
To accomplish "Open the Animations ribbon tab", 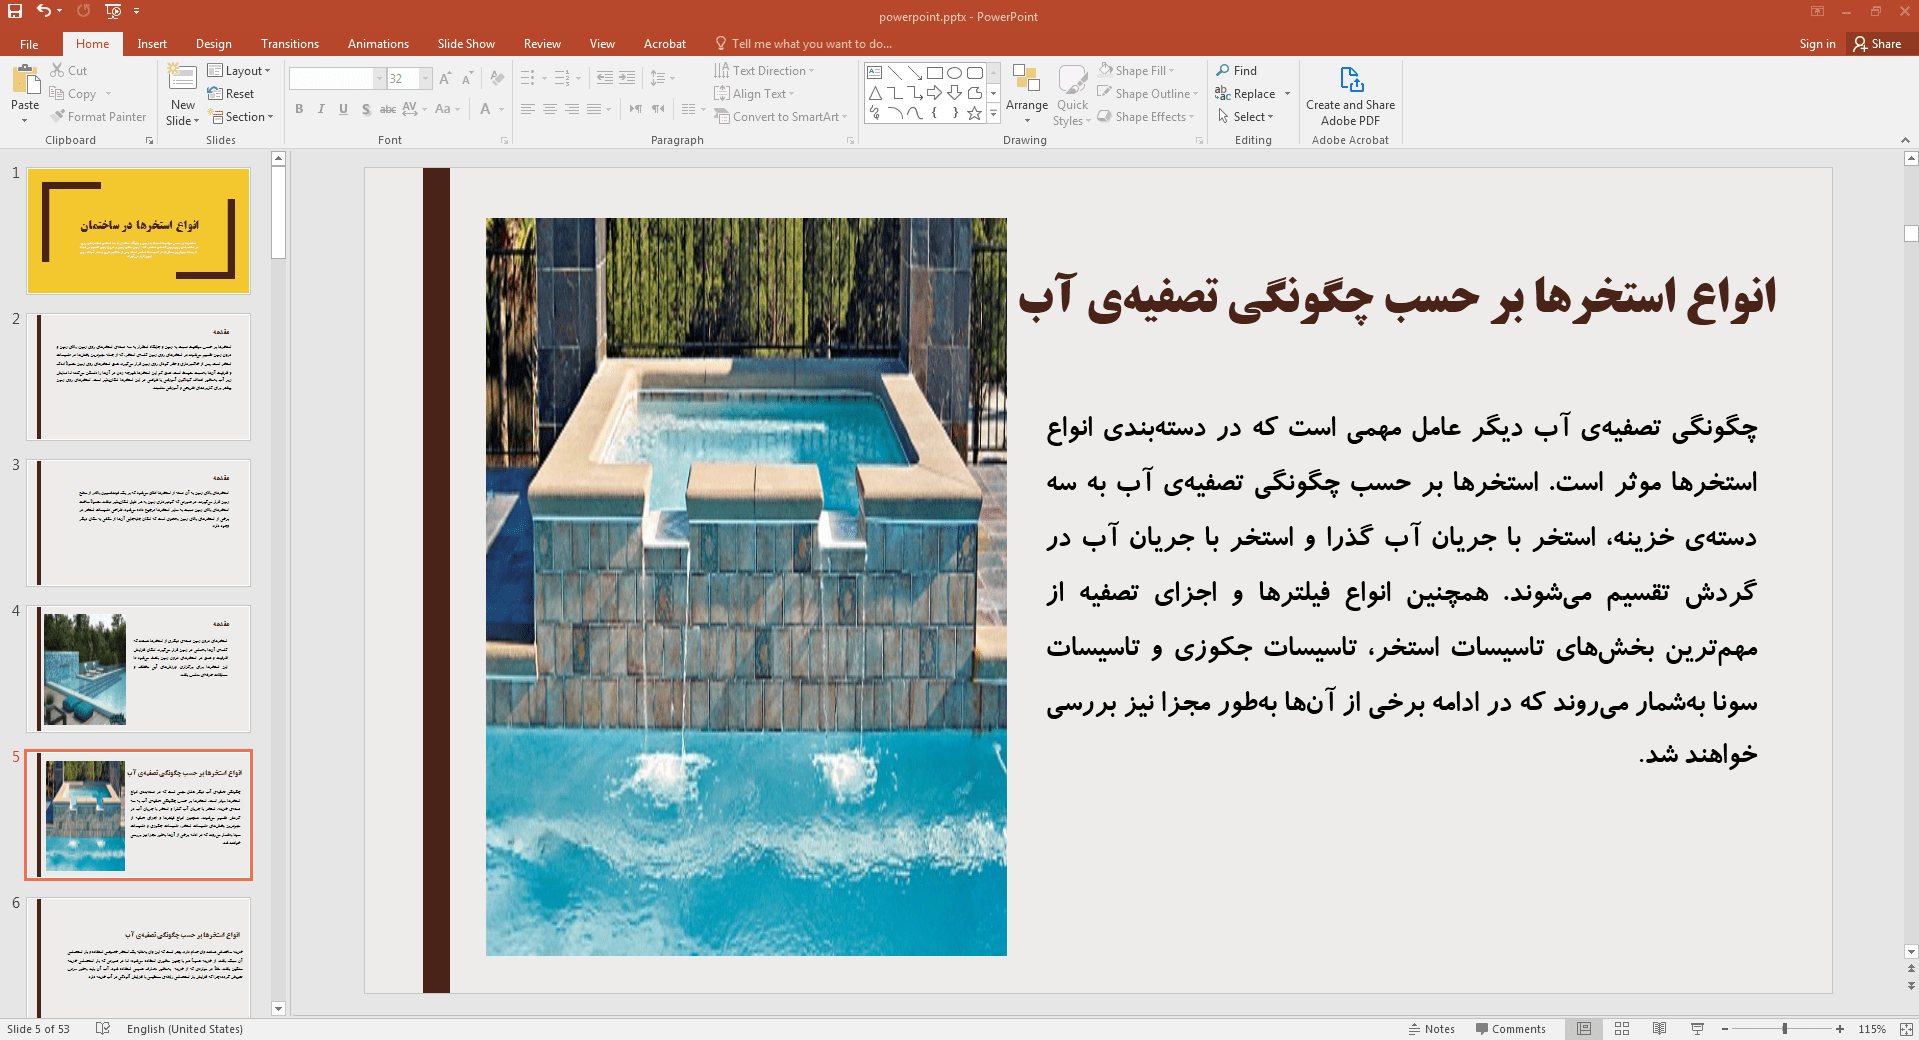I will 378,44.
